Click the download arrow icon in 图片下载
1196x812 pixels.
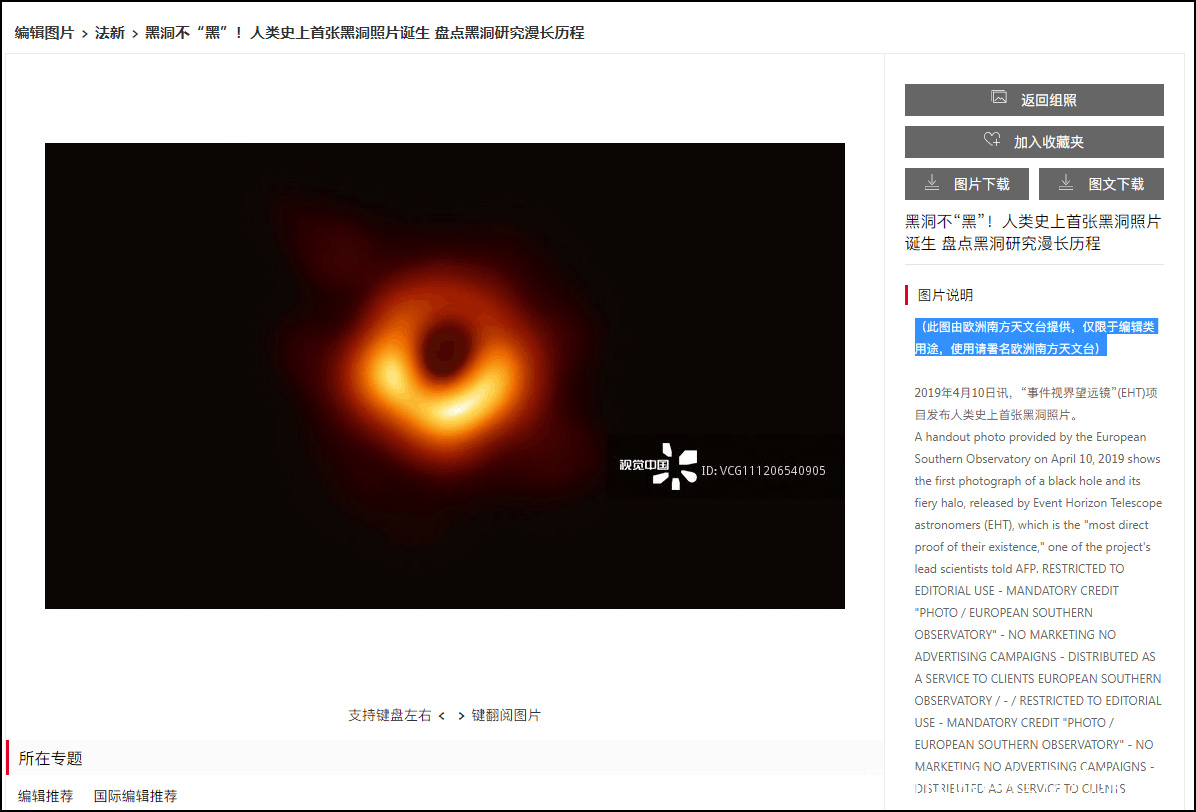click(x=931, y=182)
